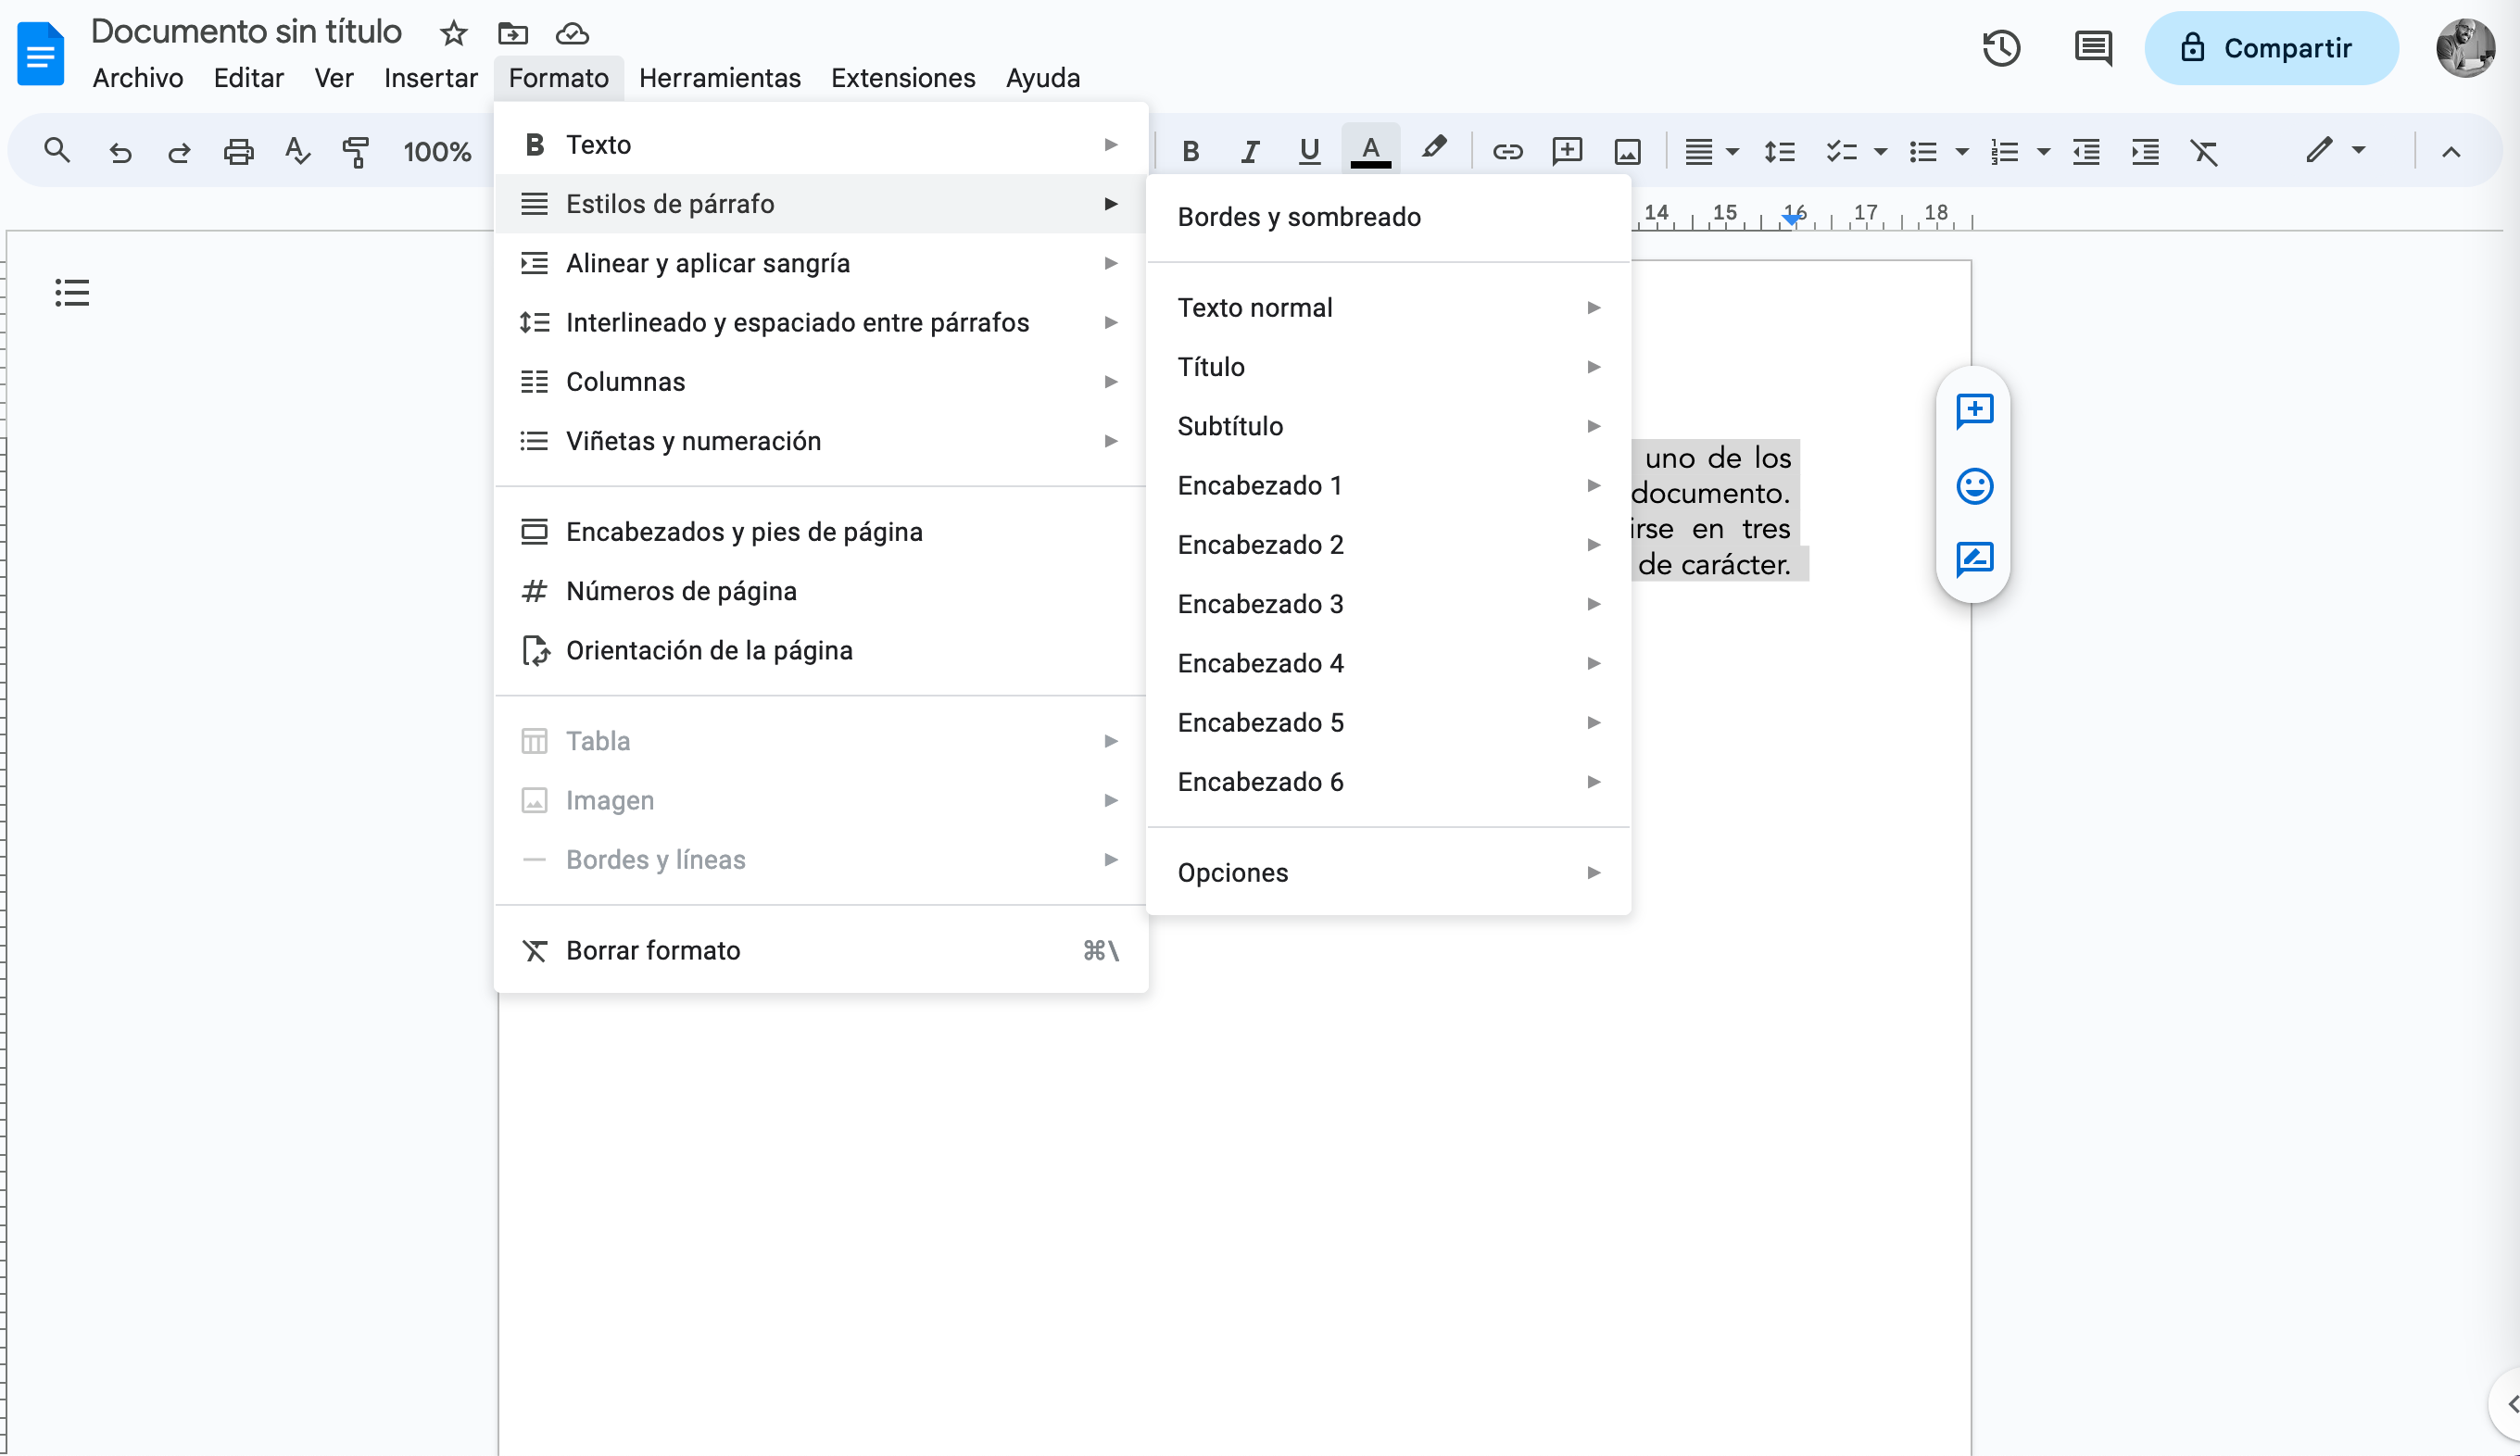The width and height of the screenshot is (2520, 1456).
Task: Click the insert link icon
Action: 1507,152
